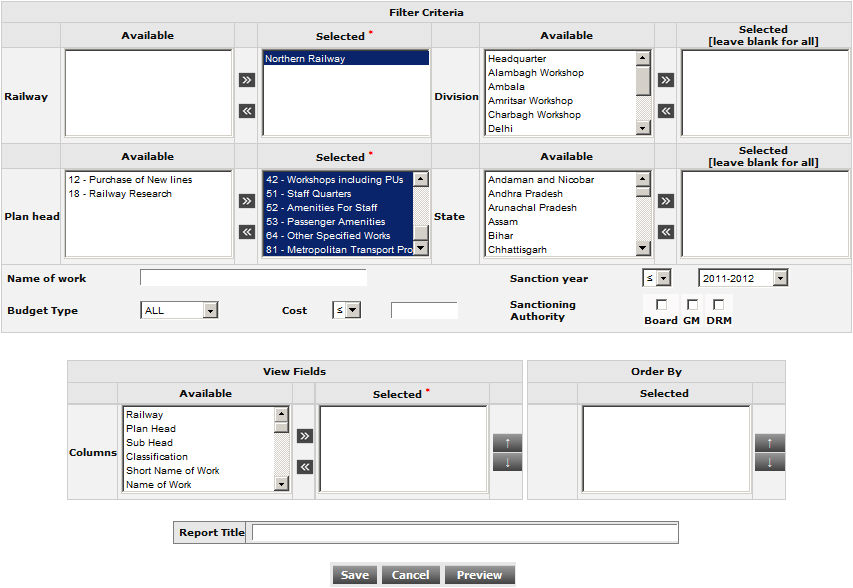
Task: Select Plan Head in the Columns list
Action: pos(151,429)
